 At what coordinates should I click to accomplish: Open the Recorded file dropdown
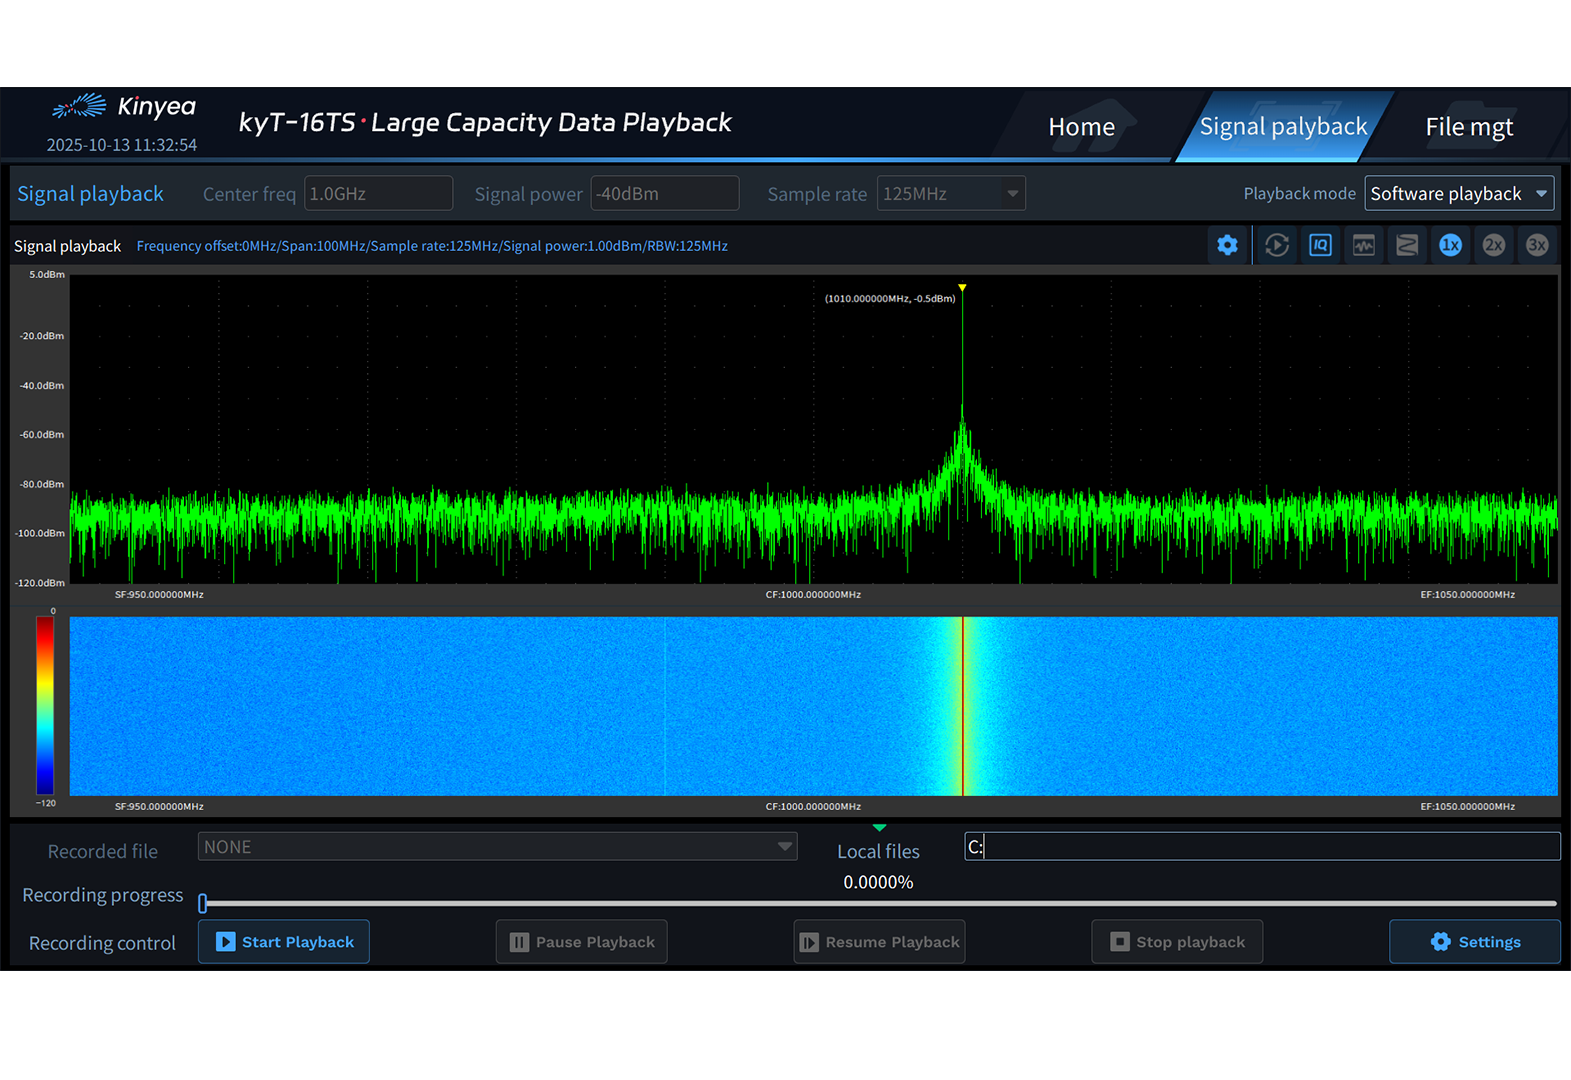497,847
